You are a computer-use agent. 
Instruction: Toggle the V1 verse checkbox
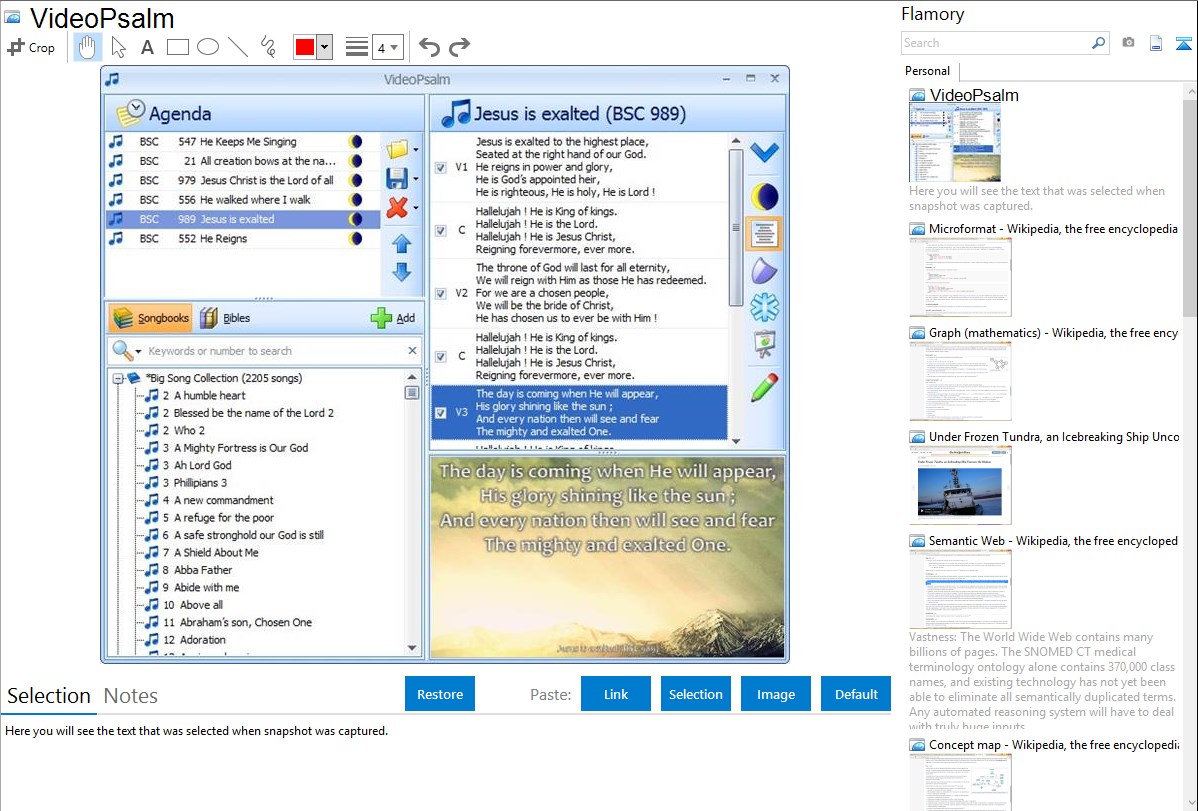tap(441, 167)
